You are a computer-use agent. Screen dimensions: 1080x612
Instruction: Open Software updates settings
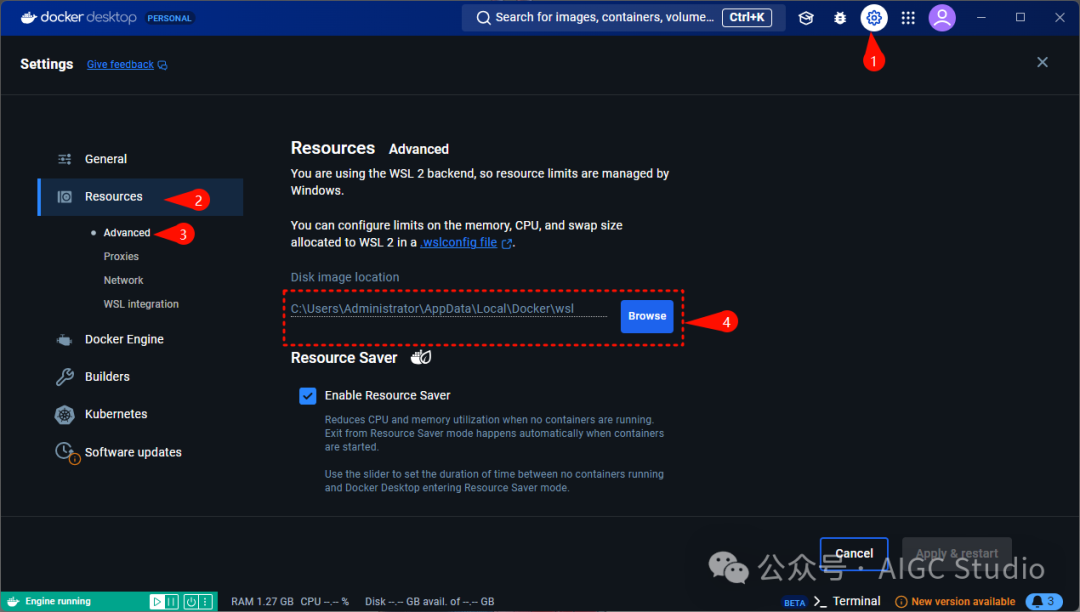tap(133, 452)
